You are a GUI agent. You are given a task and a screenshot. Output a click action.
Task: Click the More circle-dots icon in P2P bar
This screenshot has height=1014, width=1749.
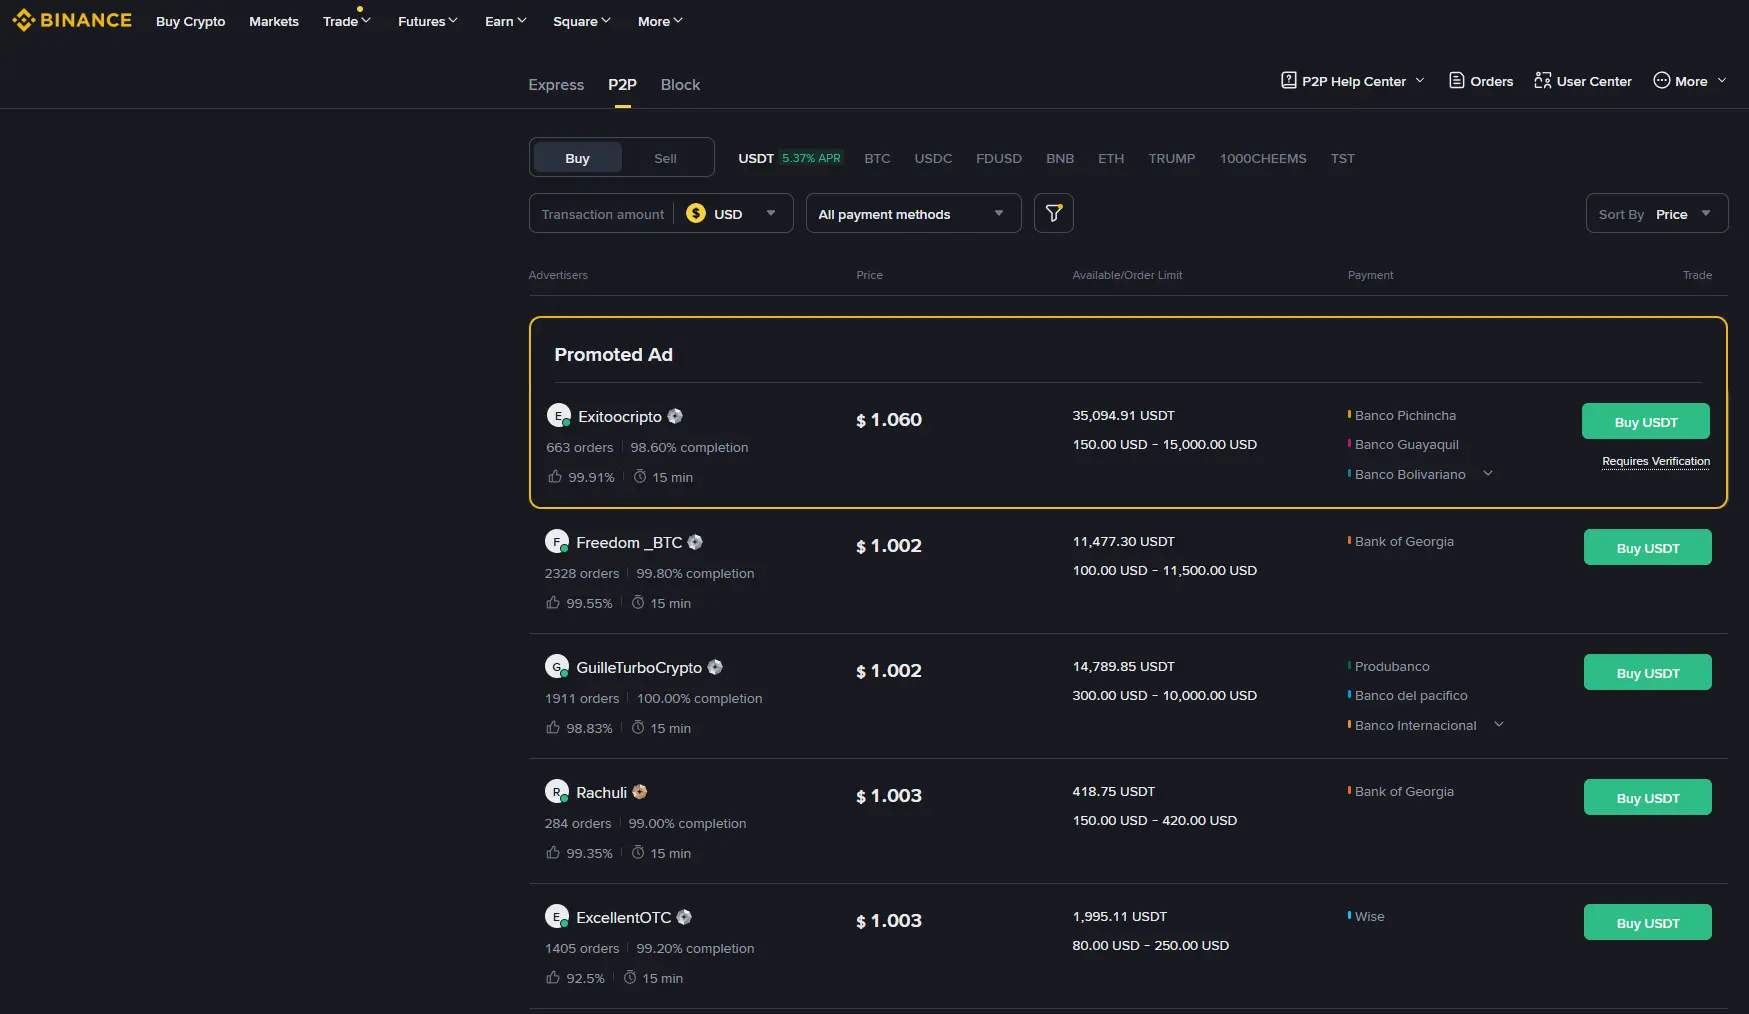(x=1661, y=80)
